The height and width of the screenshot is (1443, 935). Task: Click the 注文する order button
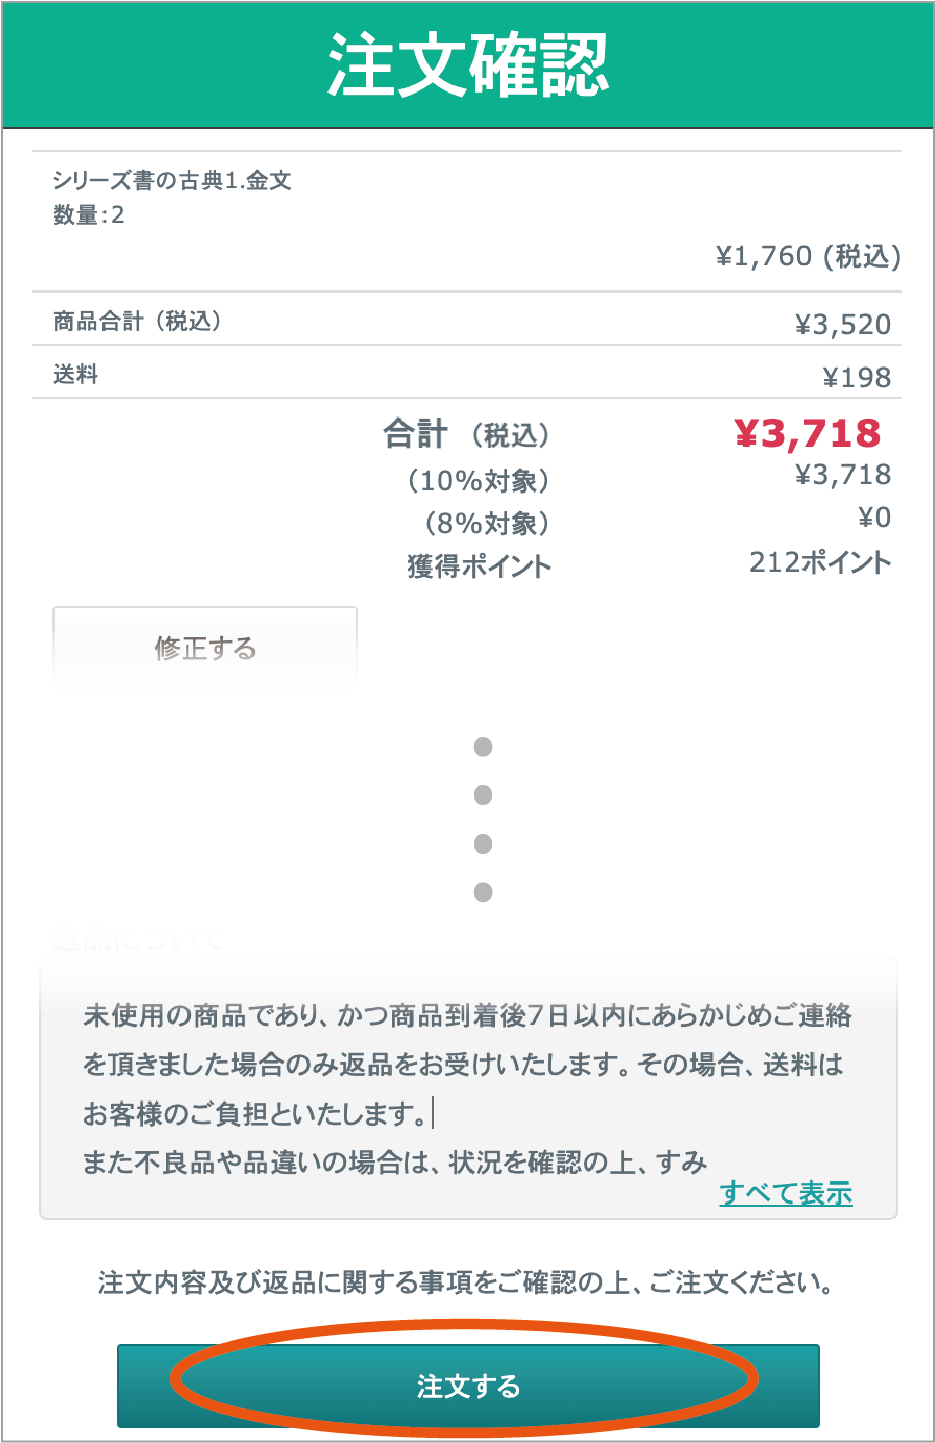tap(468, 1385)
